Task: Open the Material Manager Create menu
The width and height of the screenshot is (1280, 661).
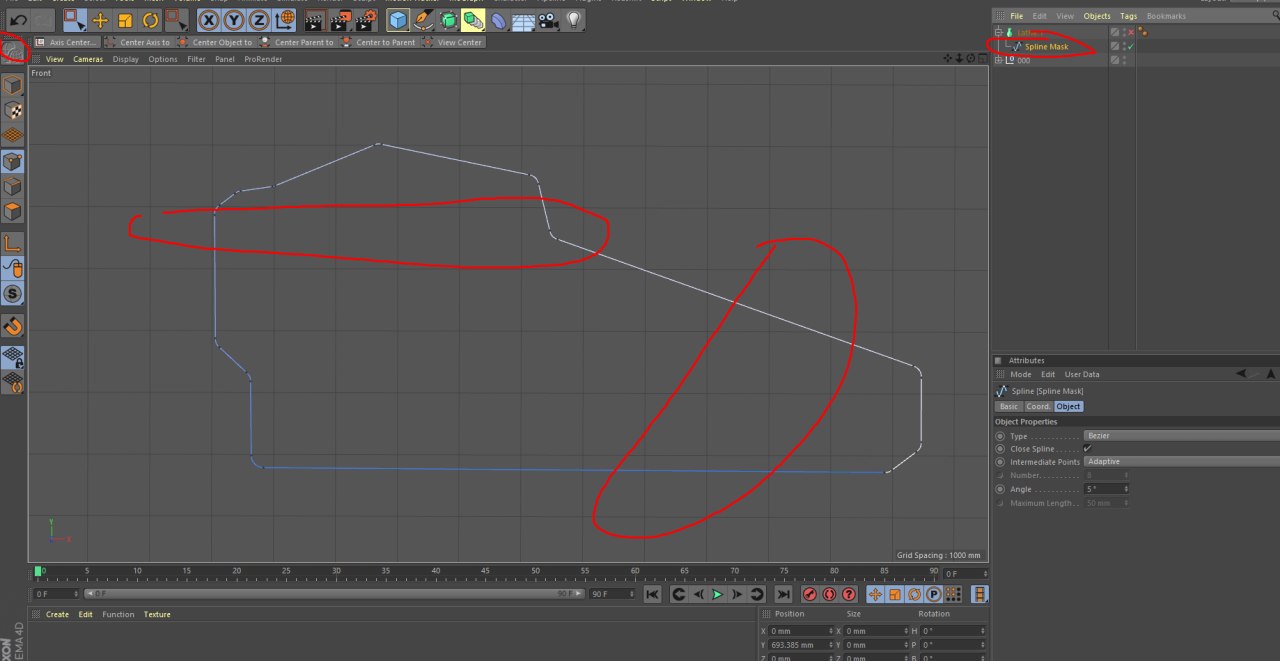Action: pos(57,614)
